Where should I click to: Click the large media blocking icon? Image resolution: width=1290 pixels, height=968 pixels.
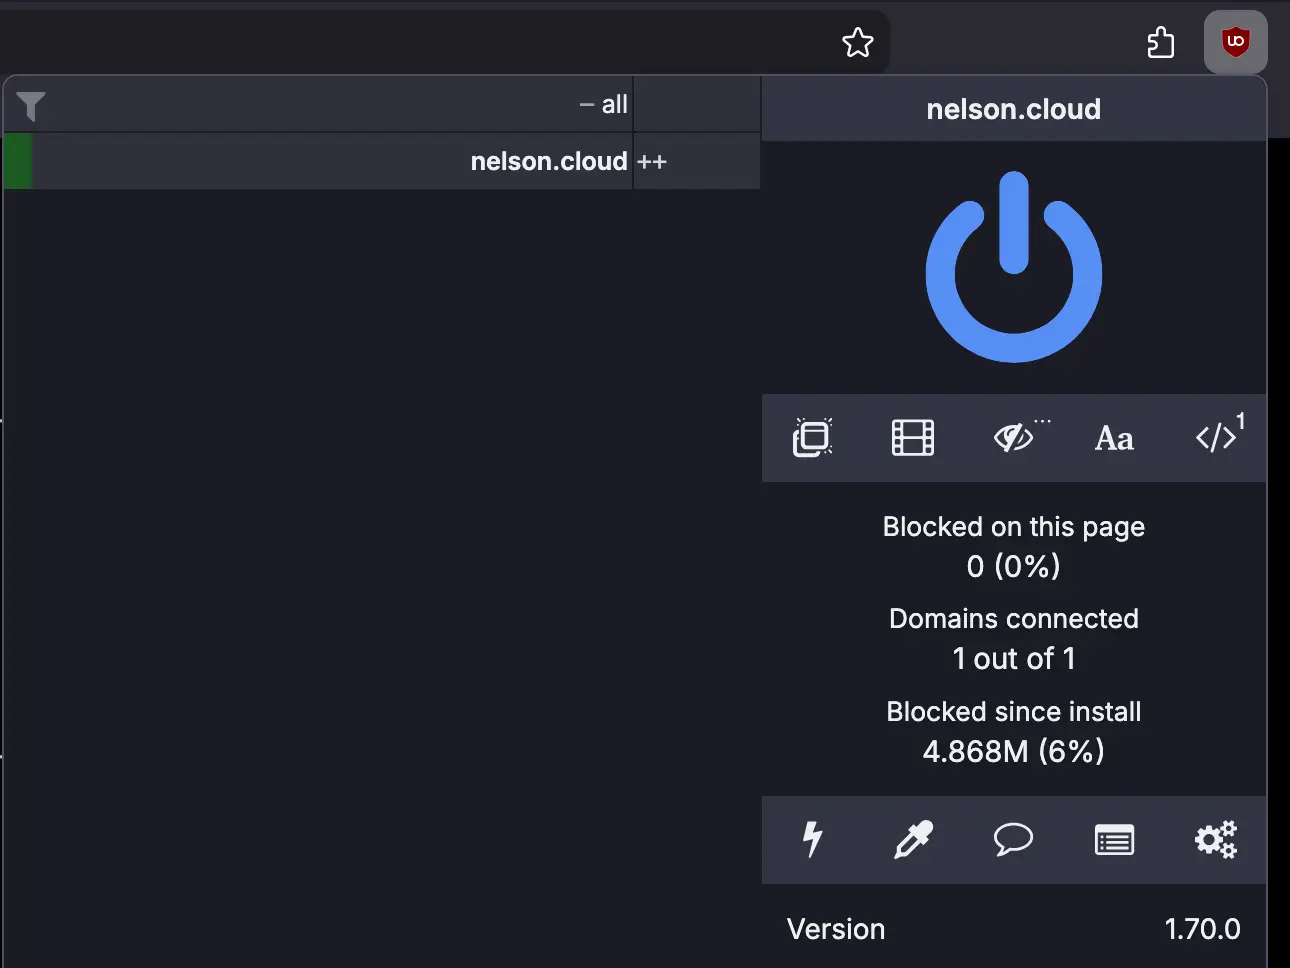(912, 437)
